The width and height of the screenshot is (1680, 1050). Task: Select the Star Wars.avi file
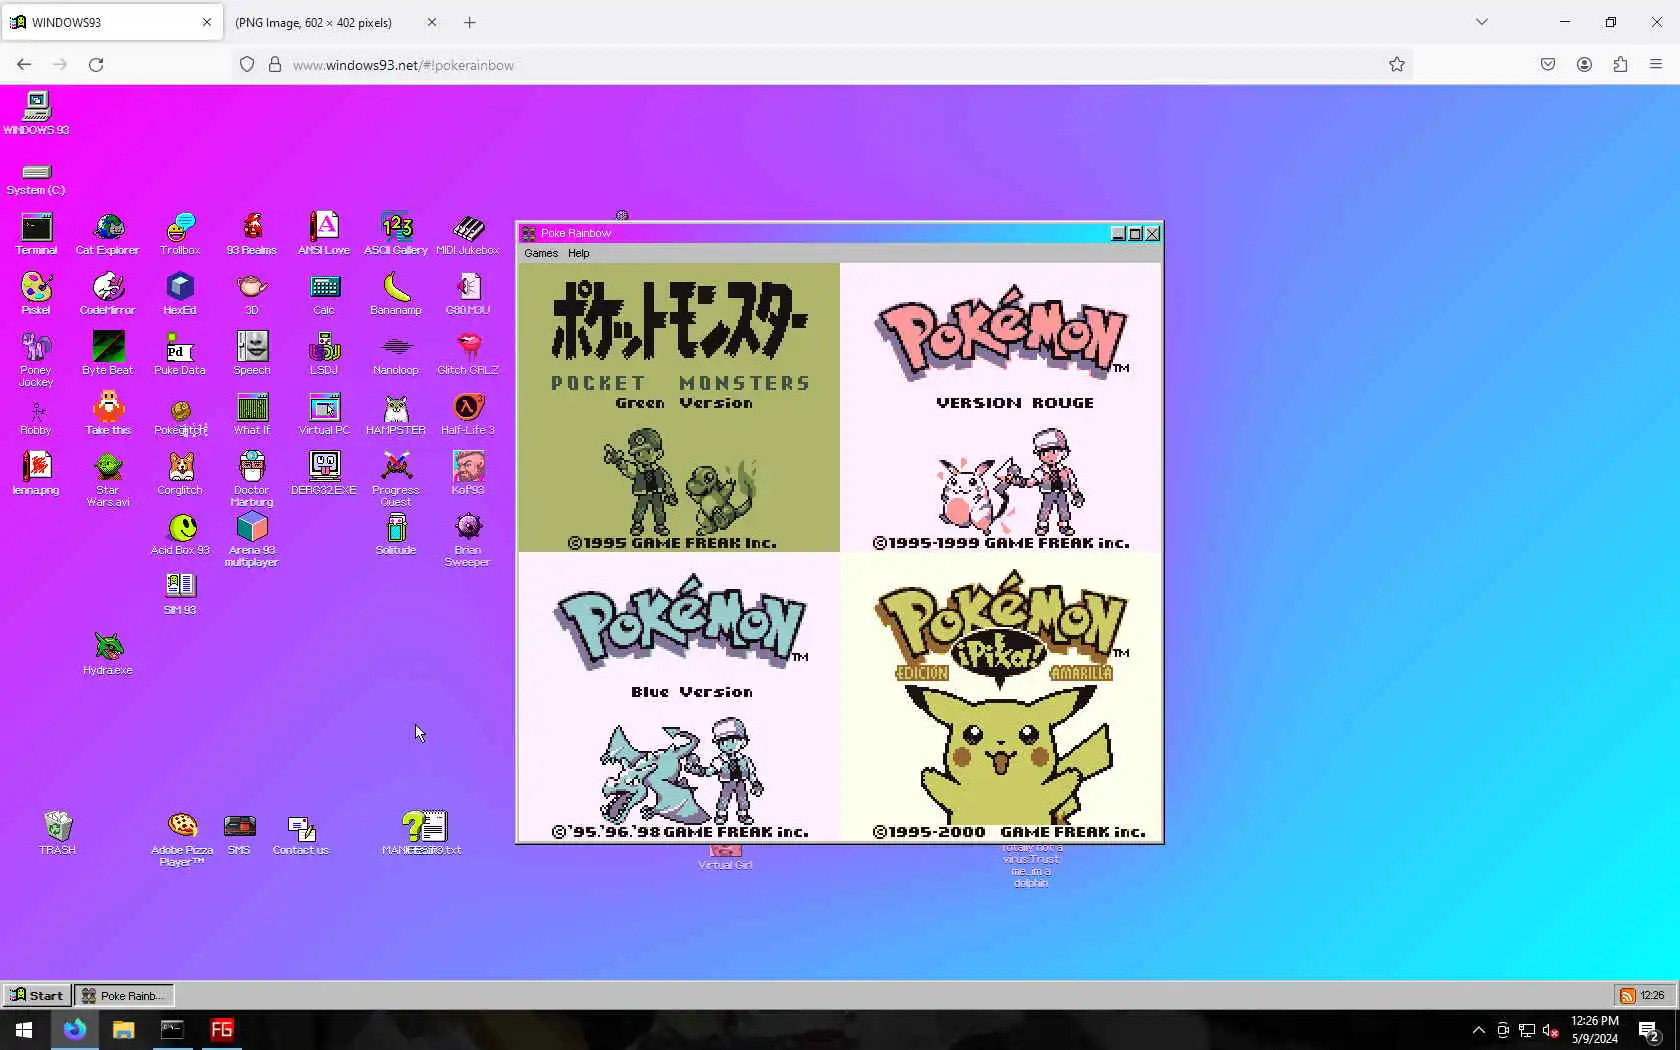tap(108, 480)
